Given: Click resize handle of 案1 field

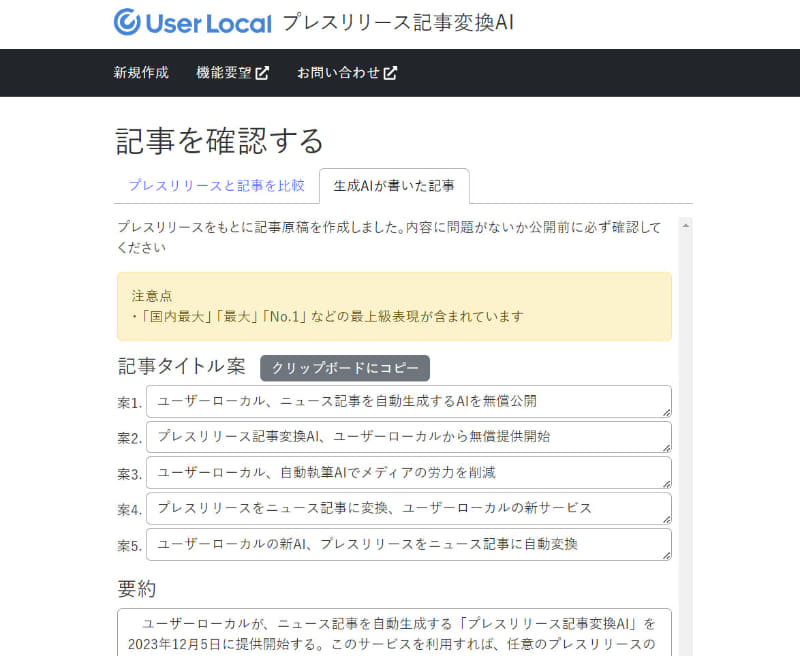Looking at the screenshot, I should pos(666,412).
